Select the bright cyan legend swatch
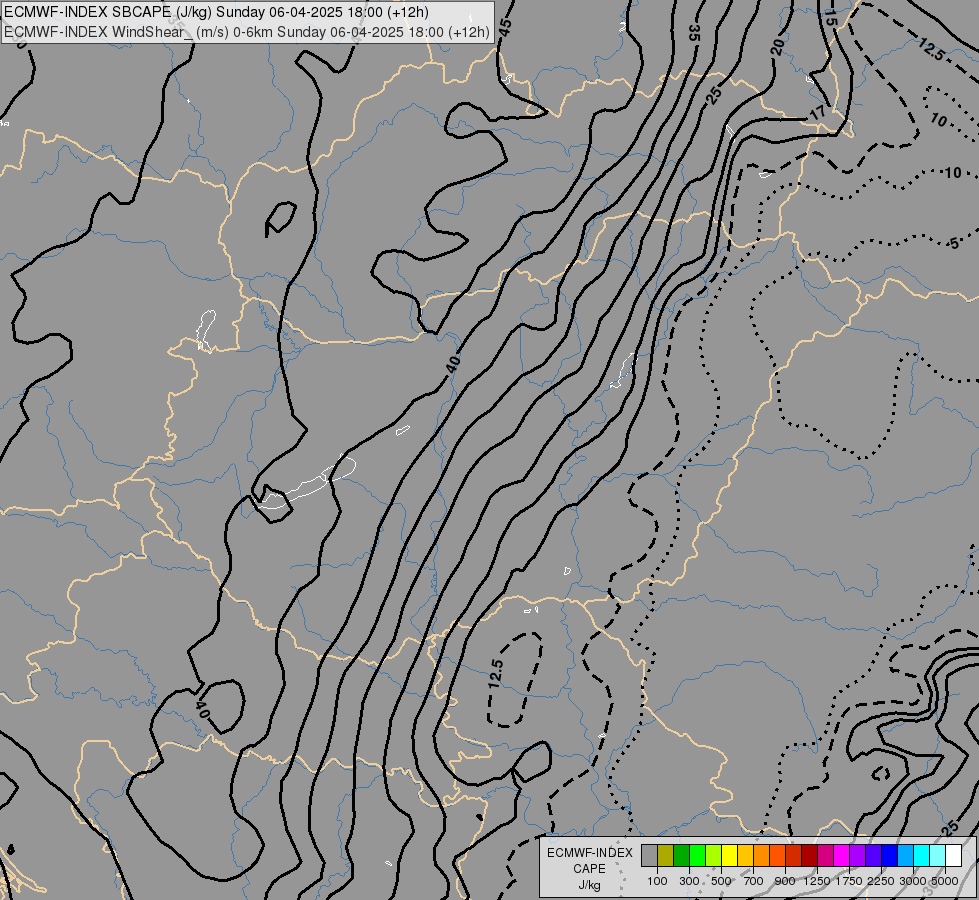The height and width of the screenshot is (900, 979). pyautogui.click(x=922, y=856)
